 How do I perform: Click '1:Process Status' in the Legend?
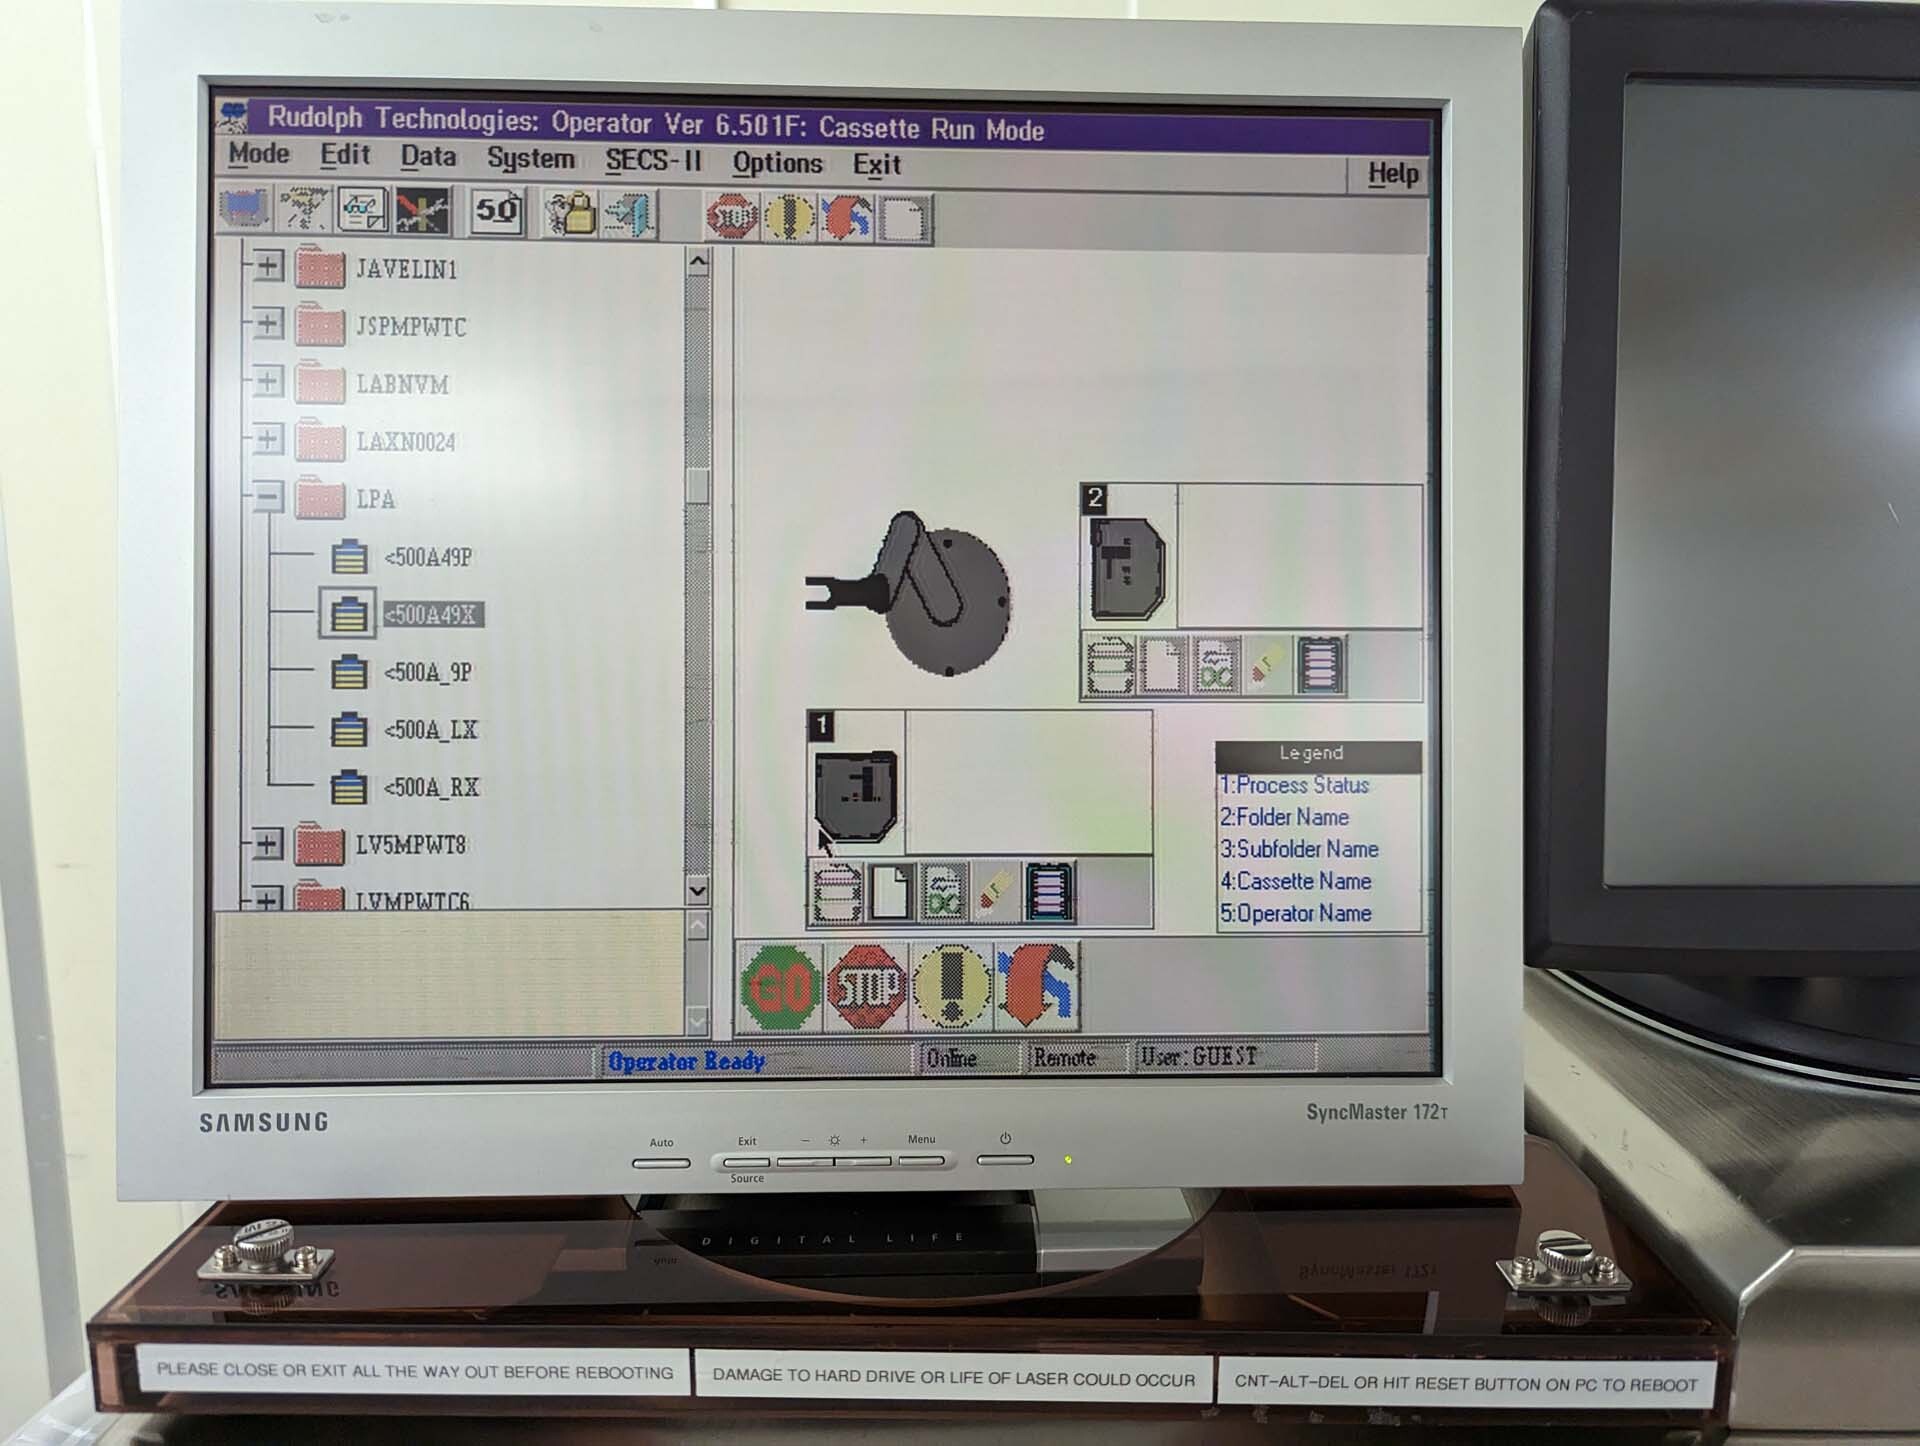point(1294,785)
